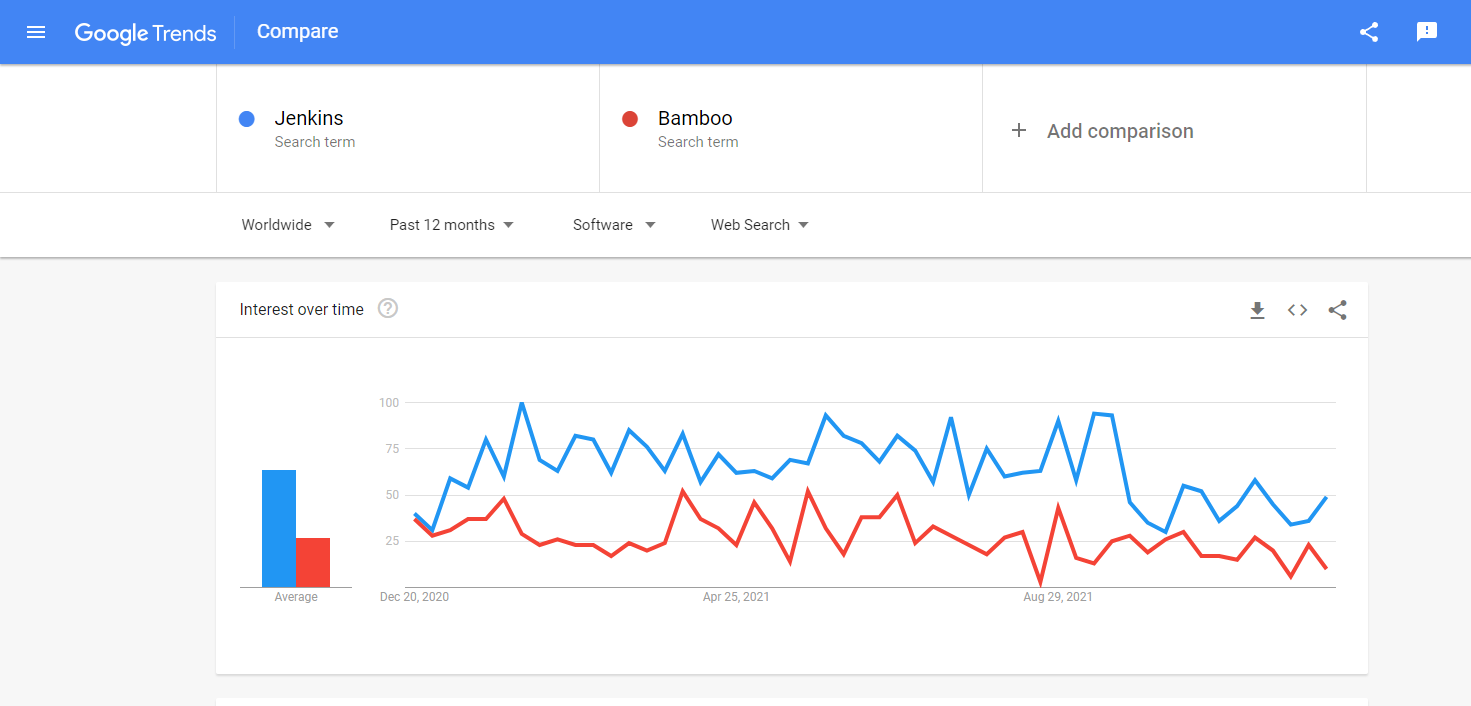Expand the Past 12 months dropdown
Image resolution: width=1471 pixels, height=706 pixels.
[x=451, y=225]
